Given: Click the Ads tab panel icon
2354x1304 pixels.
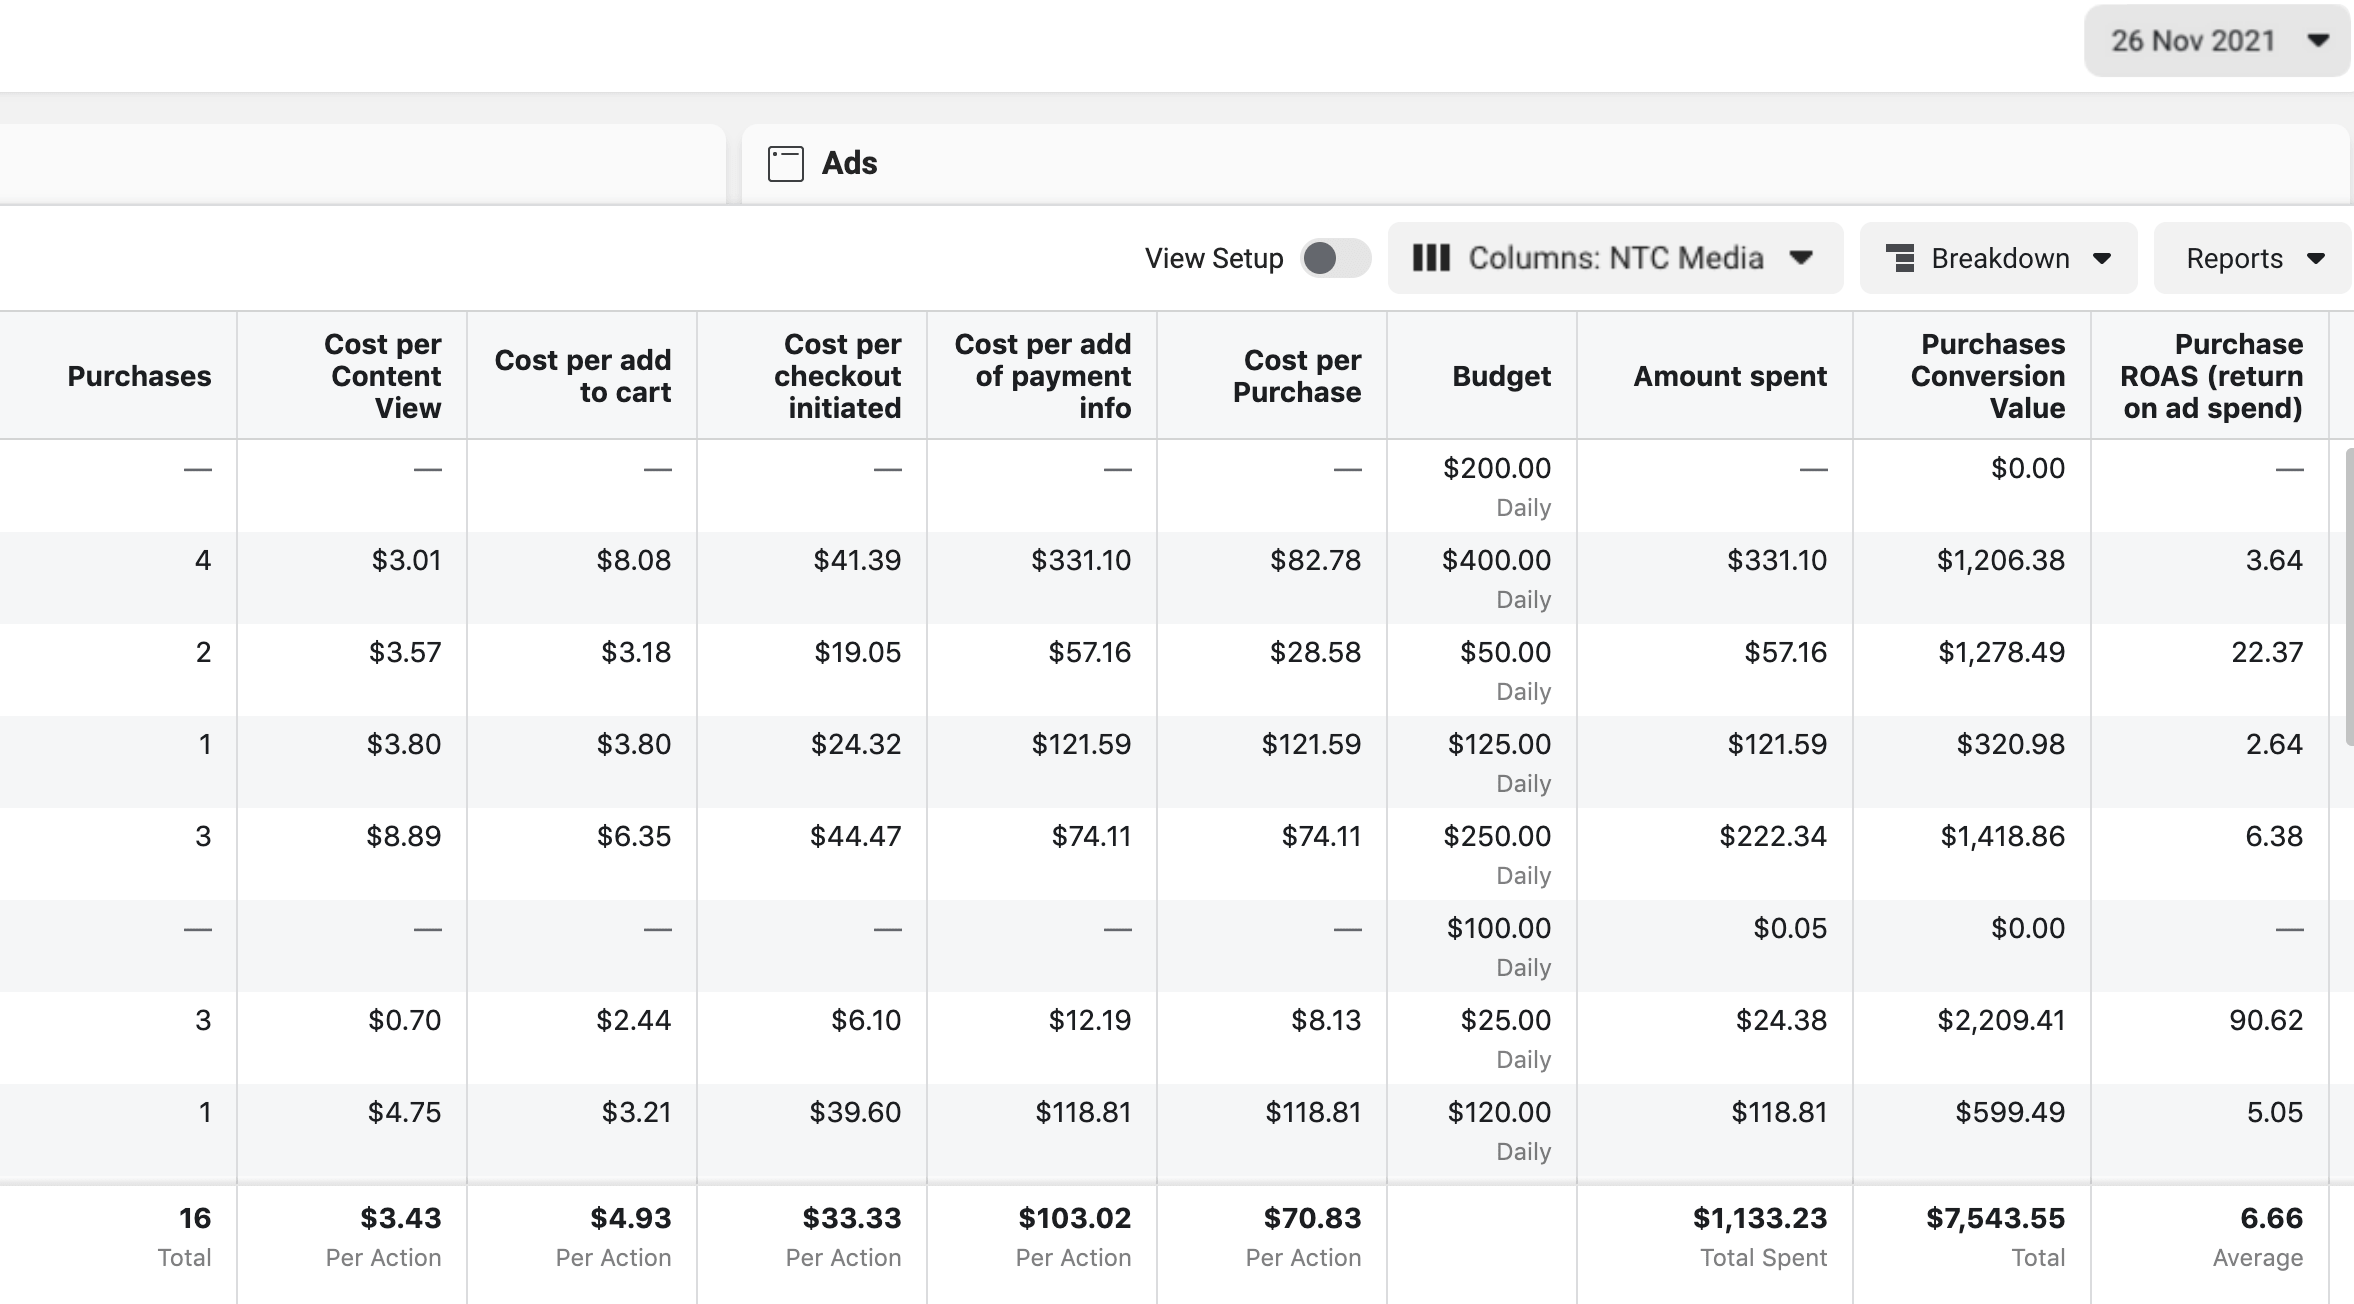Looking at the screenshot, I should pos(785,163).
